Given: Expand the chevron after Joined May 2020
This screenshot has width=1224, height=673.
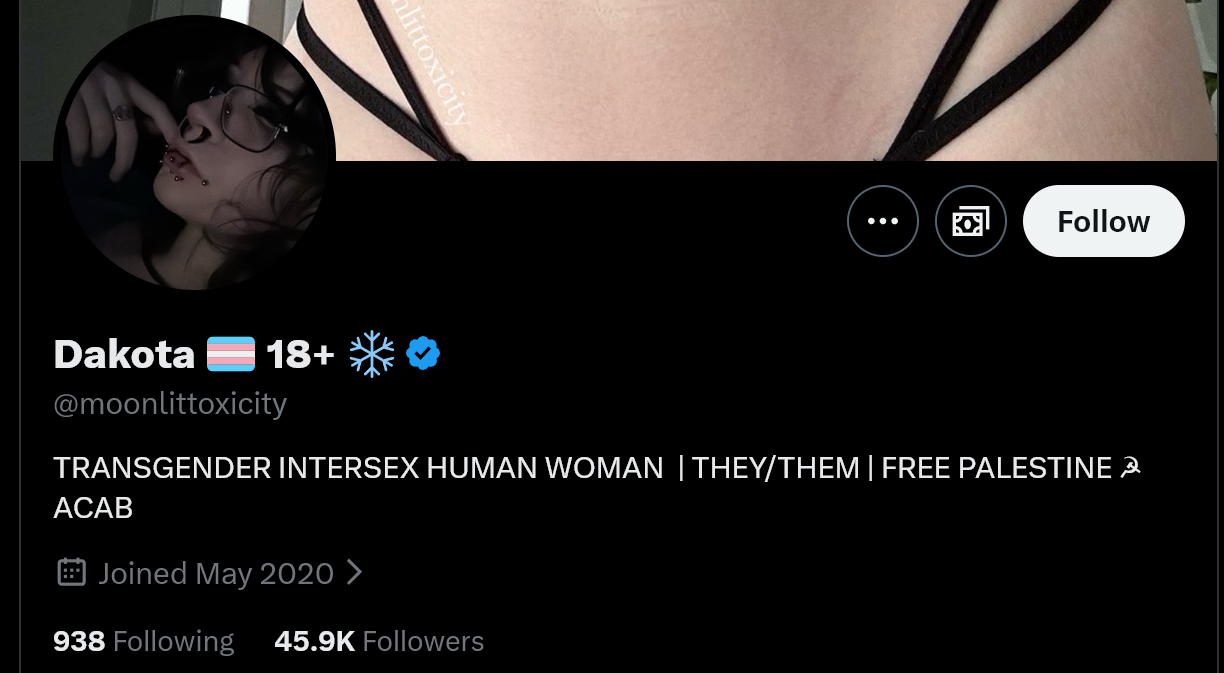Looking at the screenshot, I should coord(354,572).
